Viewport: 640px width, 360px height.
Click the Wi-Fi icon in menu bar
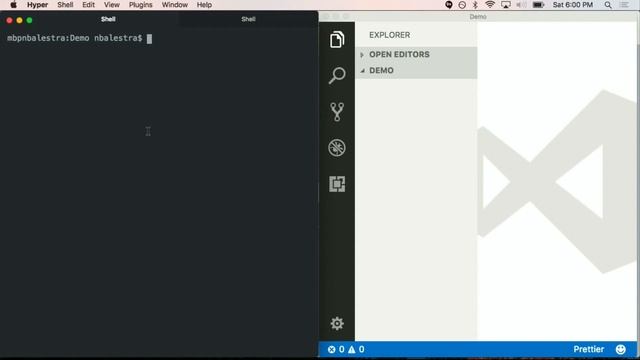(490, 5)
